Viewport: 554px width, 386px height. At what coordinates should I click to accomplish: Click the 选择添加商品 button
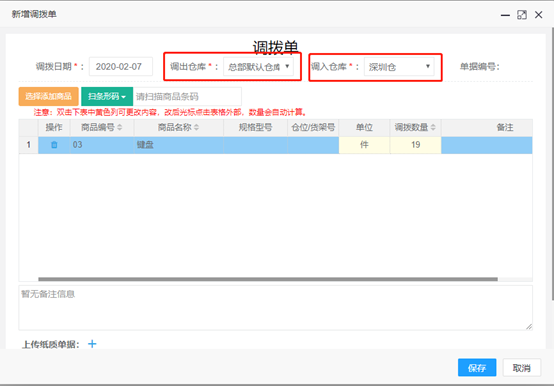[48, 96]
